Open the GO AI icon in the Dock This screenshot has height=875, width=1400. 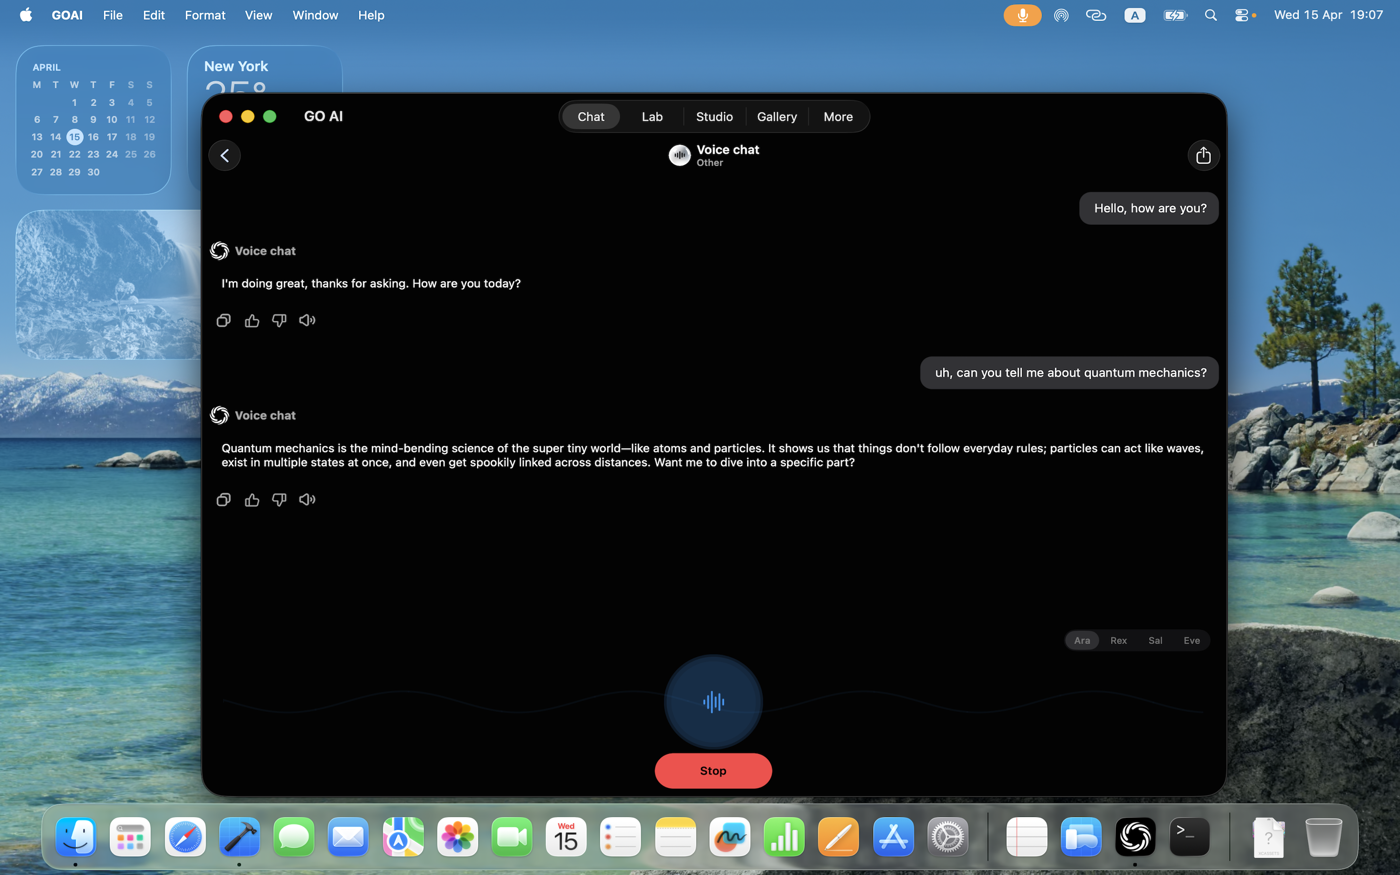(x=1135, y=837)
